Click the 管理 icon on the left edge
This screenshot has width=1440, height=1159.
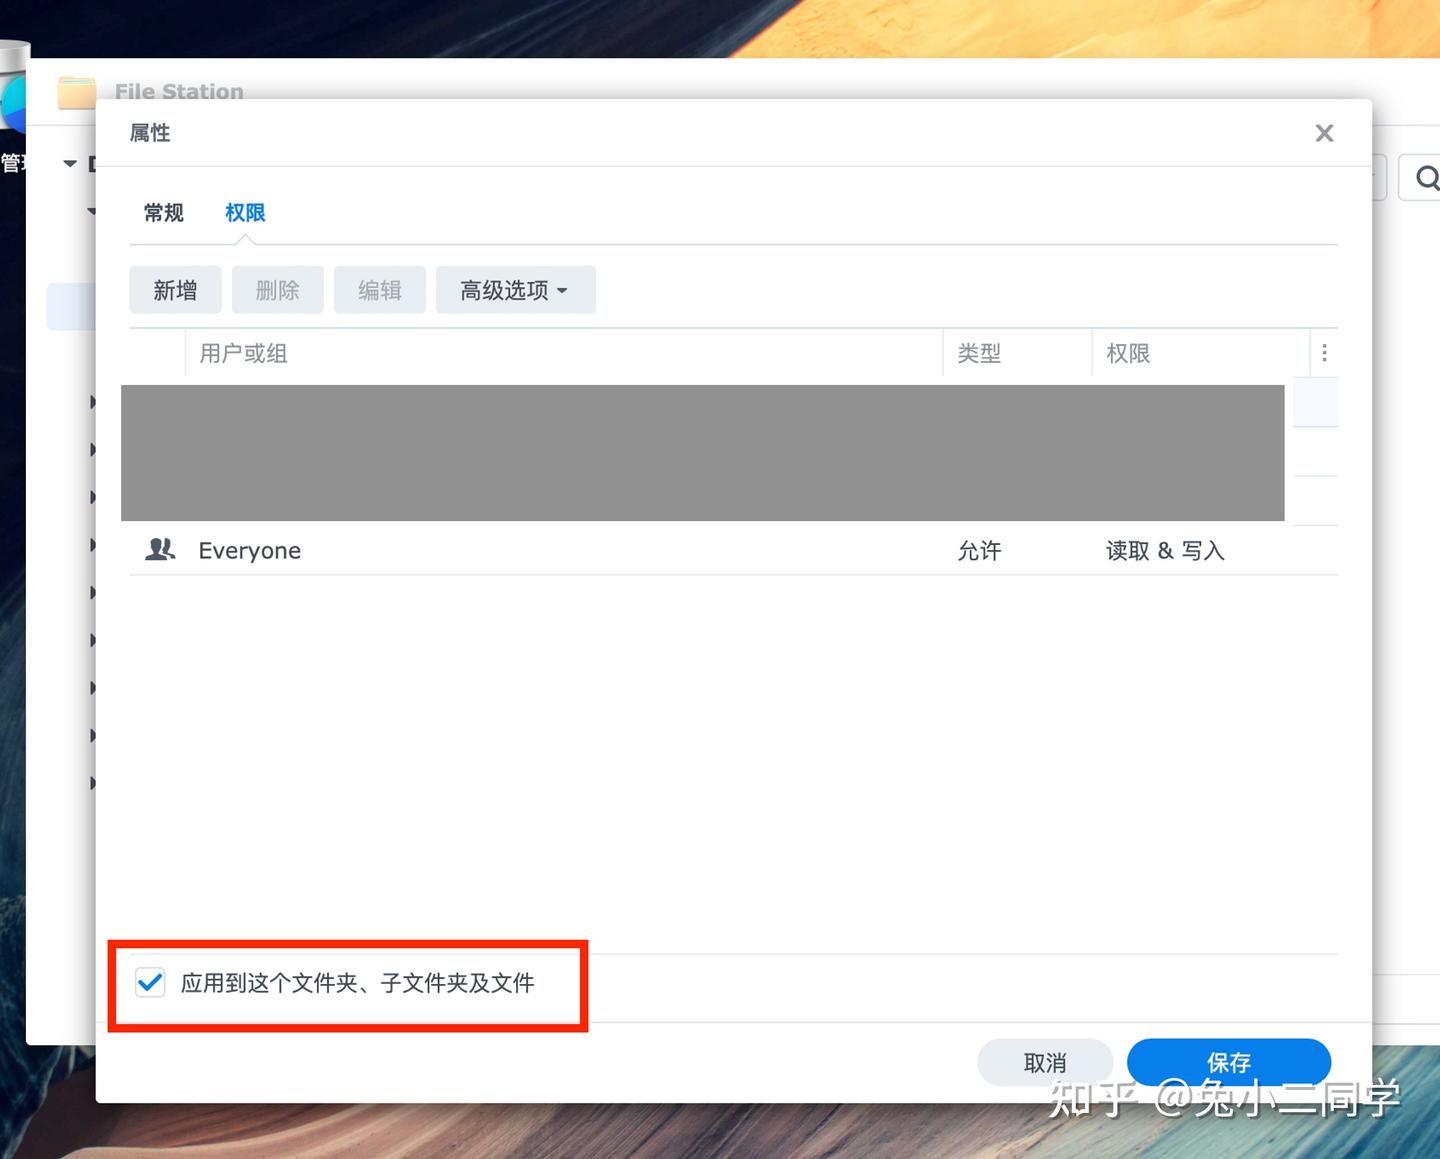(12, 163)
